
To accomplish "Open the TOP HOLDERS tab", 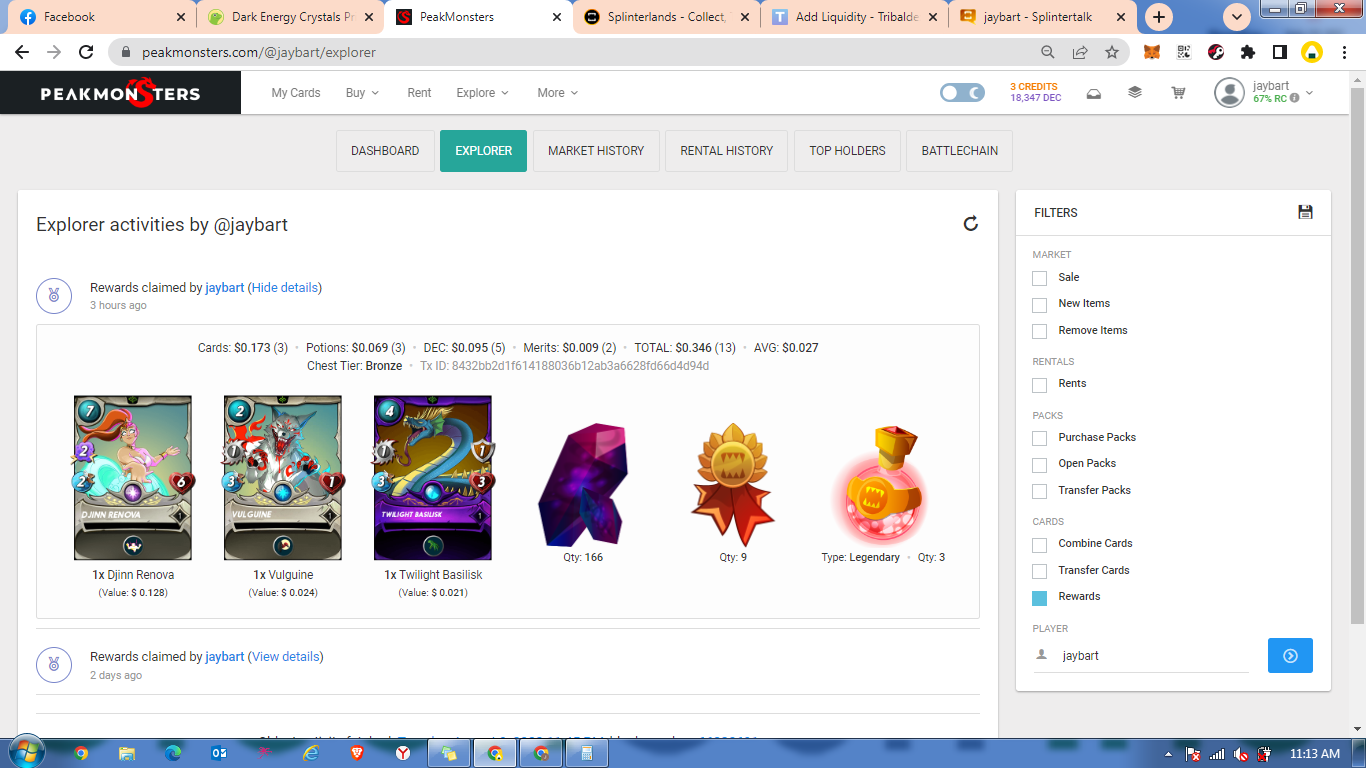I will point(848,151).
